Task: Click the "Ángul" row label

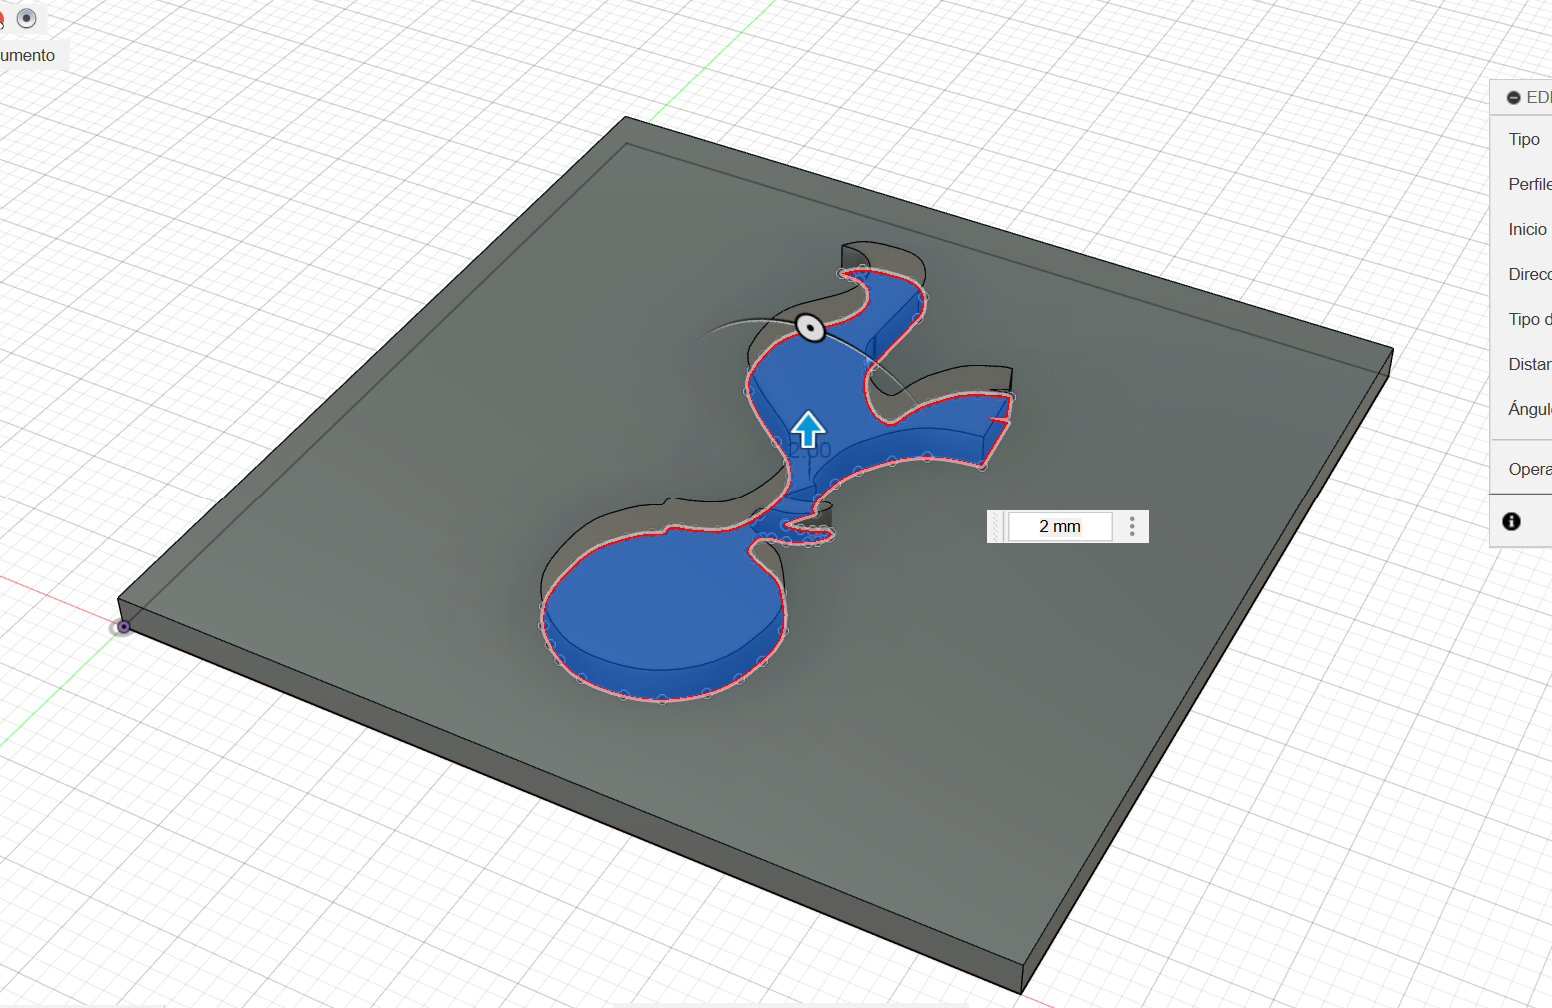Action: (x=1530, y=409)
